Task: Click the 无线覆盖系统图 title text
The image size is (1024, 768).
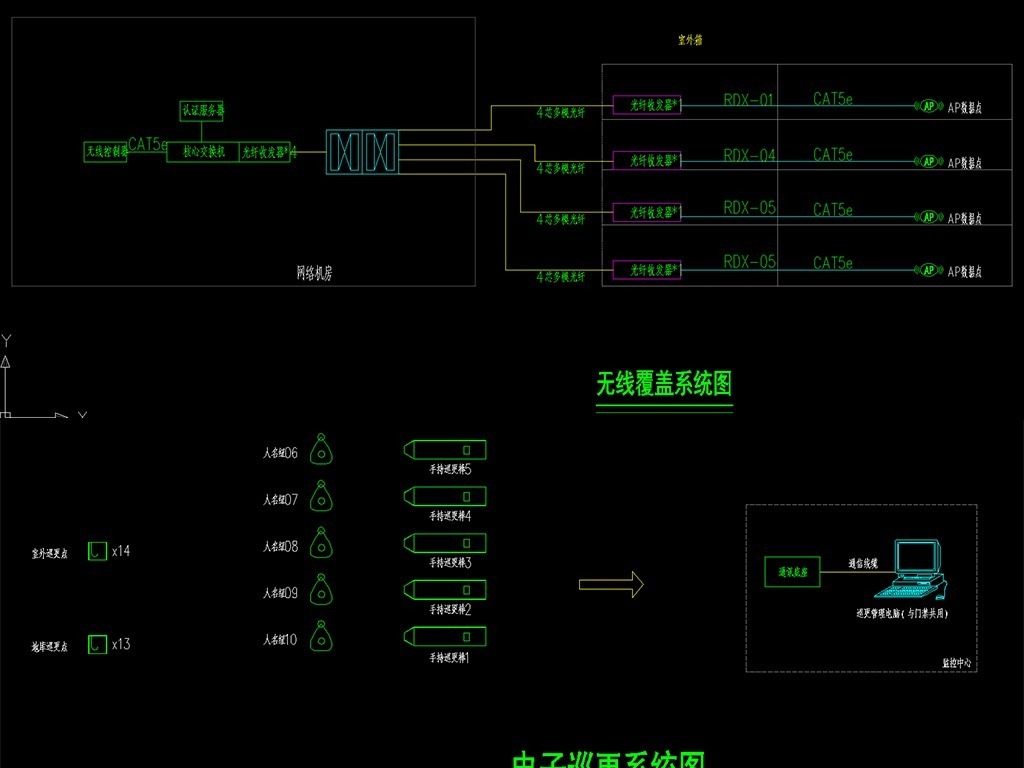Action: (664, 384)
